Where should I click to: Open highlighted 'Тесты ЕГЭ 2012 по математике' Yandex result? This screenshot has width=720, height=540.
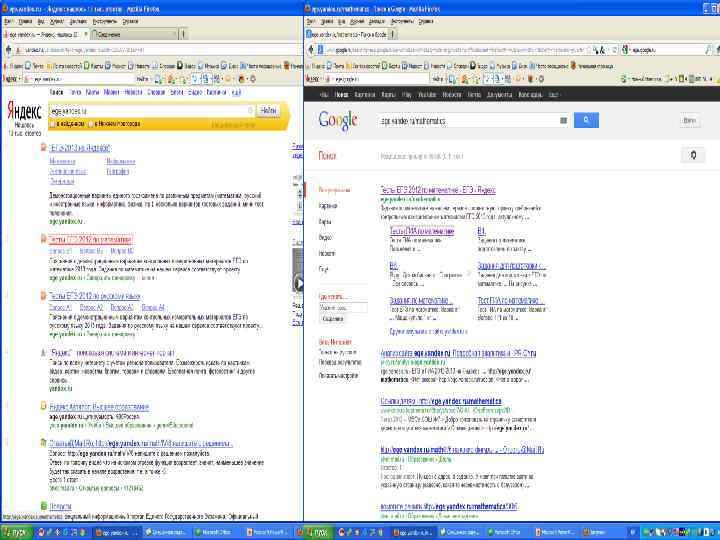coord(90,240)
